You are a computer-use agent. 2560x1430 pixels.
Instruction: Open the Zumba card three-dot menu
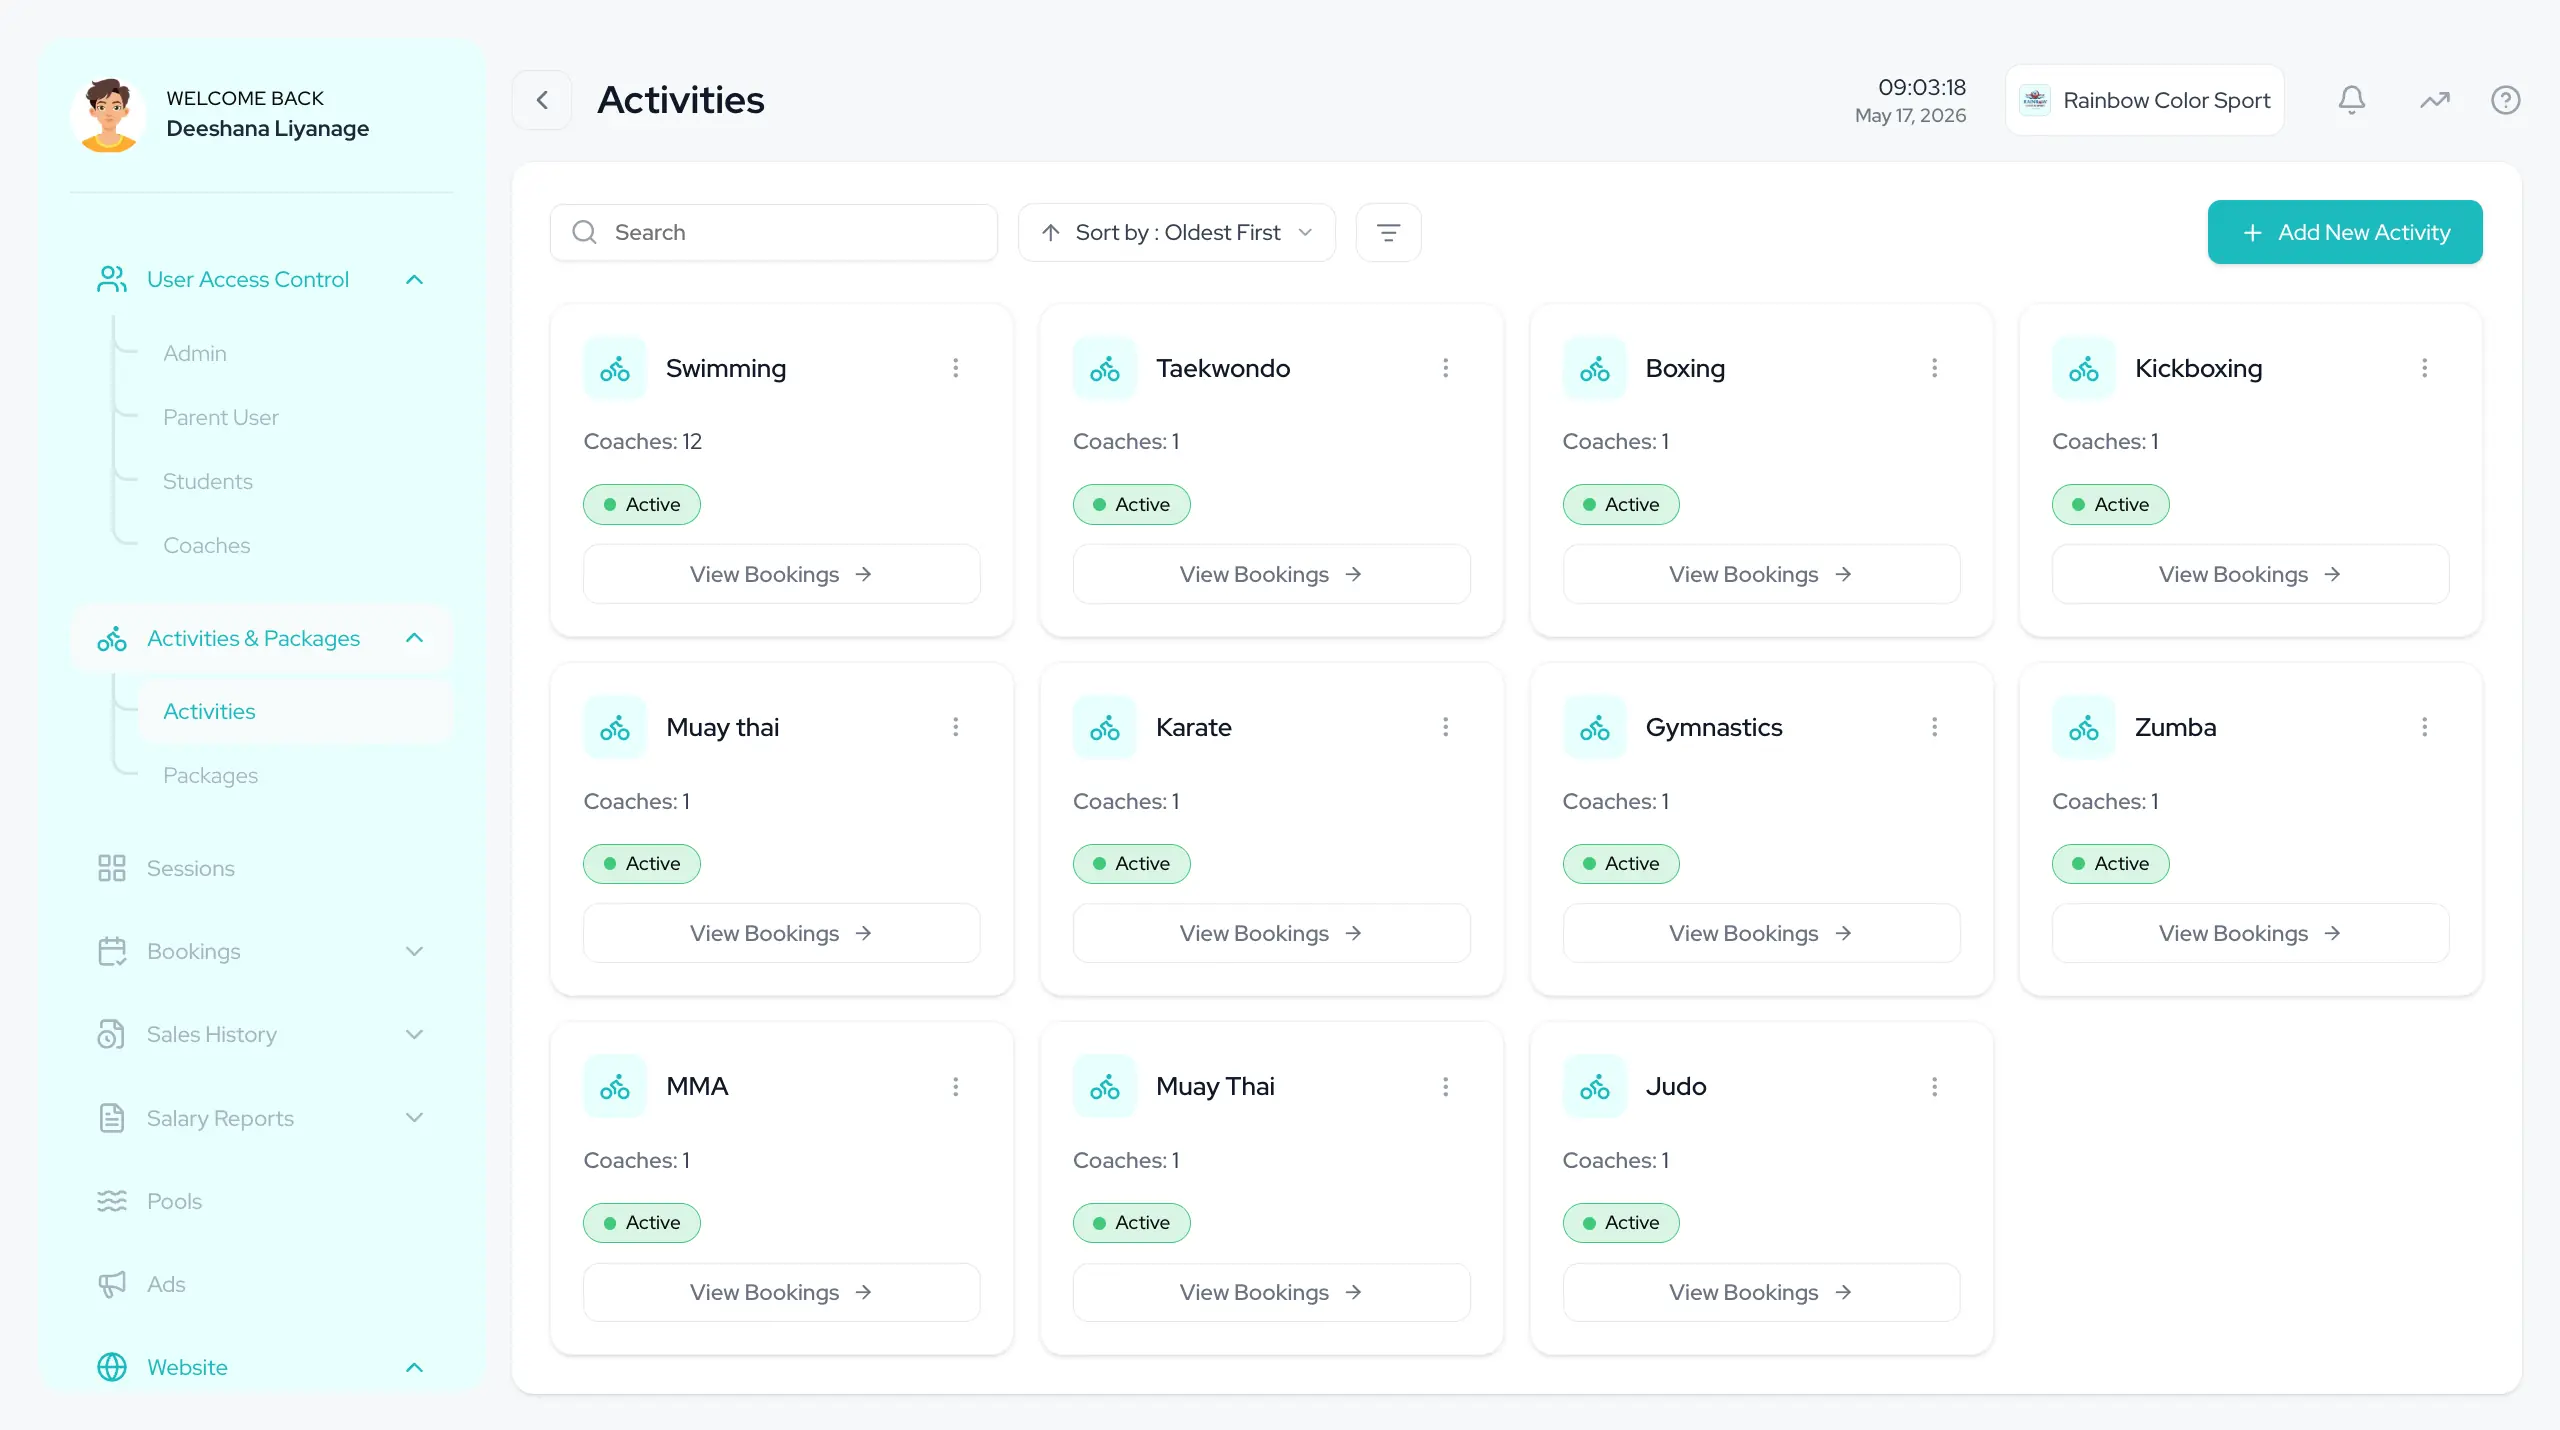coord(2424,727)
